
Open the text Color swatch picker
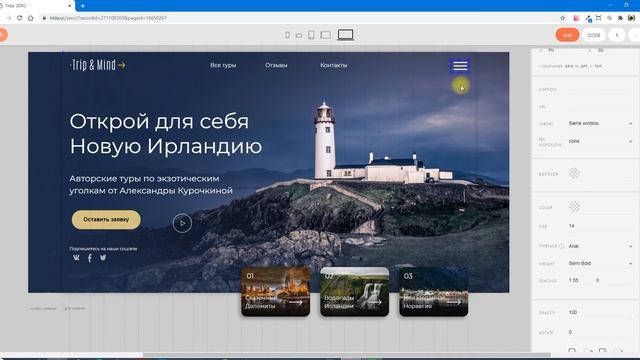(574, 207)
